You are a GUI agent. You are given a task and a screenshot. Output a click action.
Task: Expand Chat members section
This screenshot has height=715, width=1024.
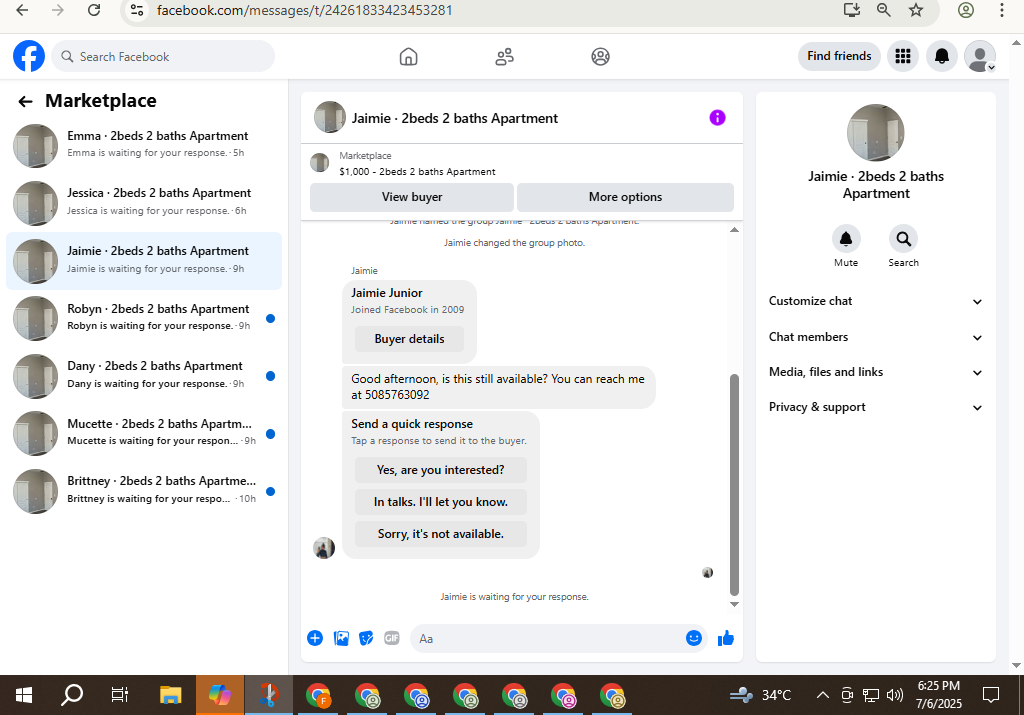876,337
